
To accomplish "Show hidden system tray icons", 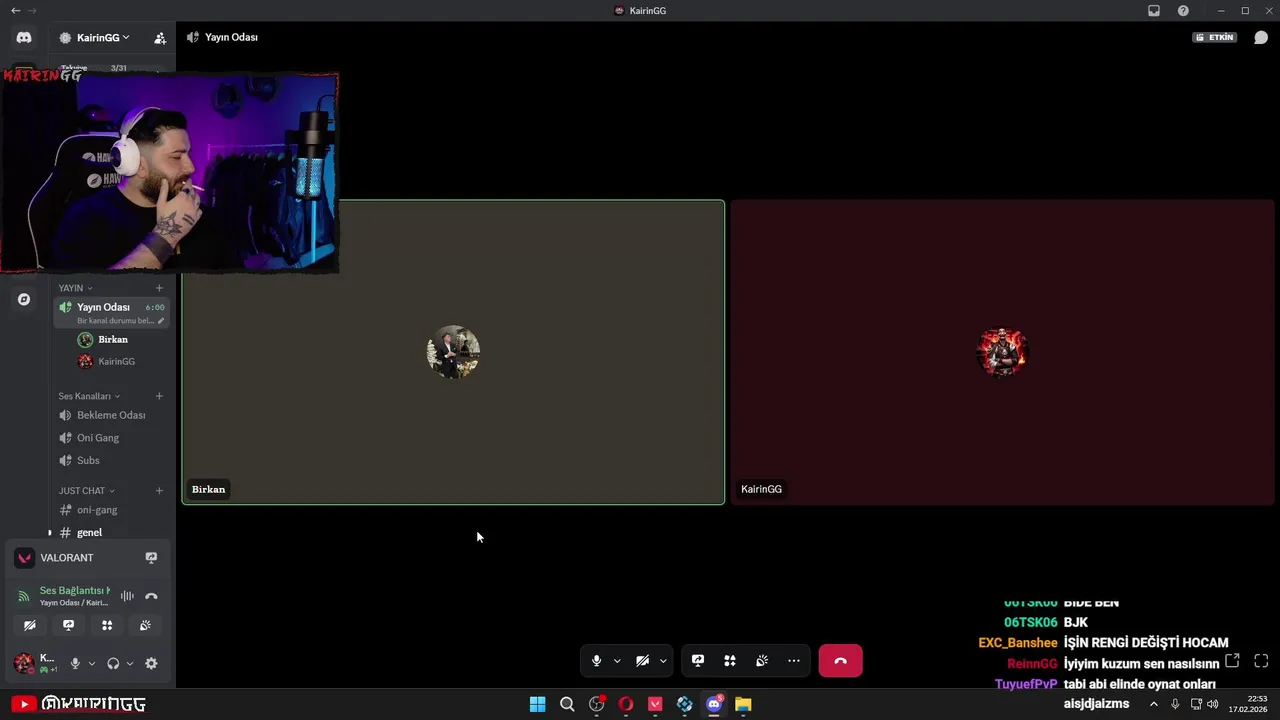I will pyautogui.click(x=1153, y=704).
